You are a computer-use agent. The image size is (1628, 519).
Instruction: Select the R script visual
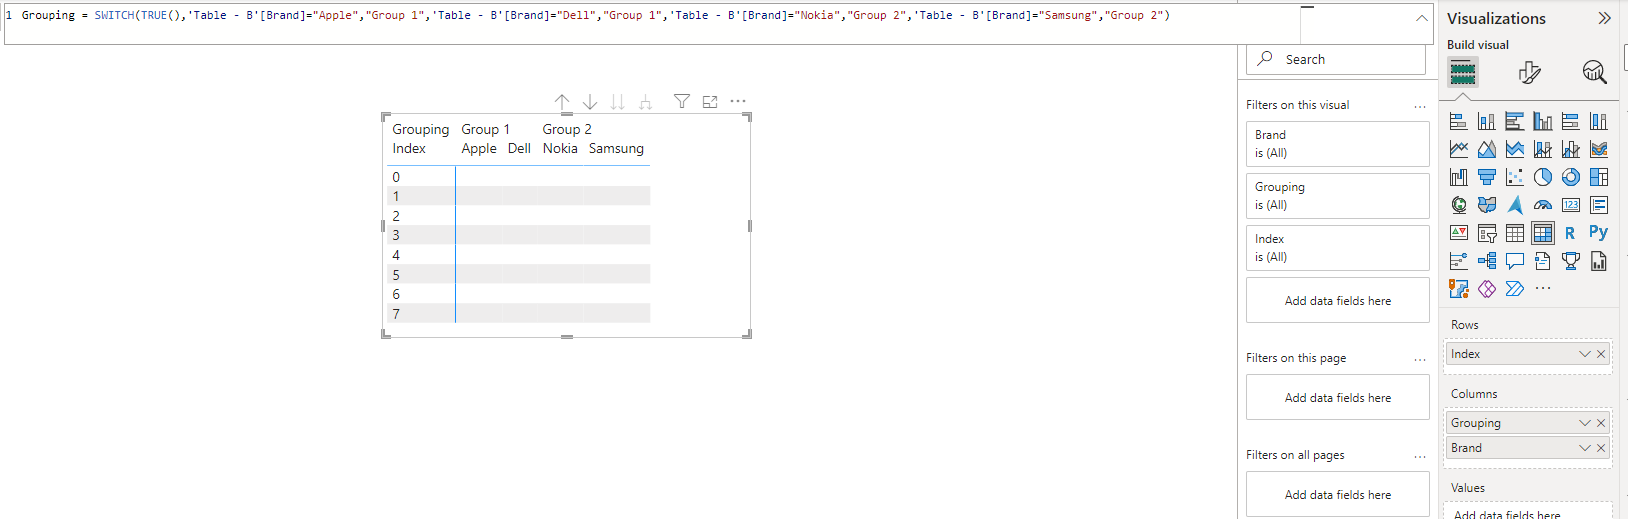[1571, 233]
